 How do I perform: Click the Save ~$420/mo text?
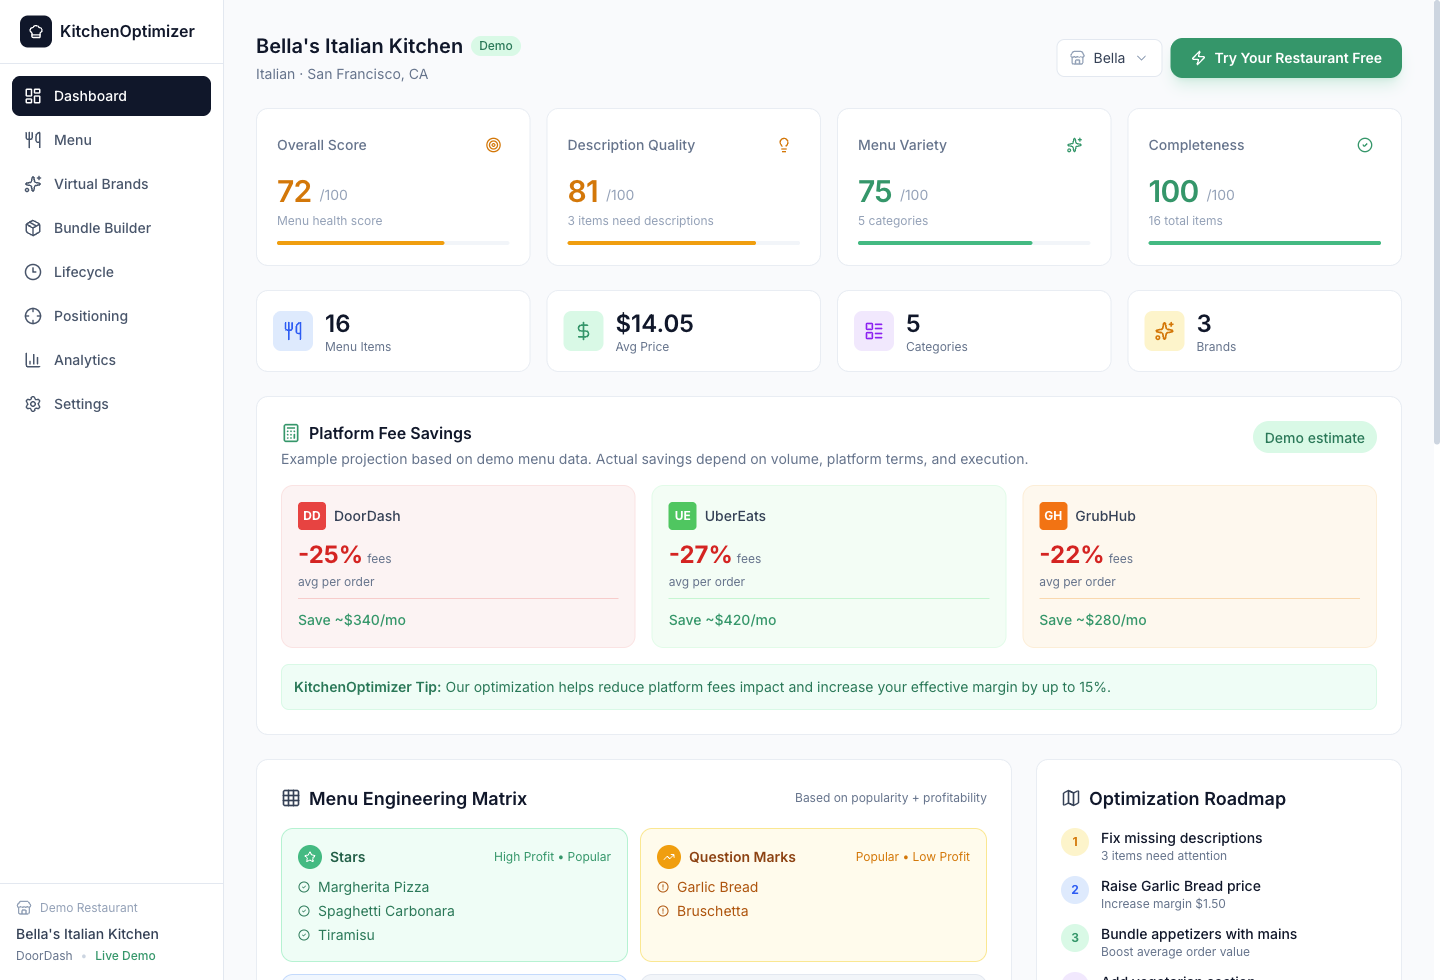point(722,620)
